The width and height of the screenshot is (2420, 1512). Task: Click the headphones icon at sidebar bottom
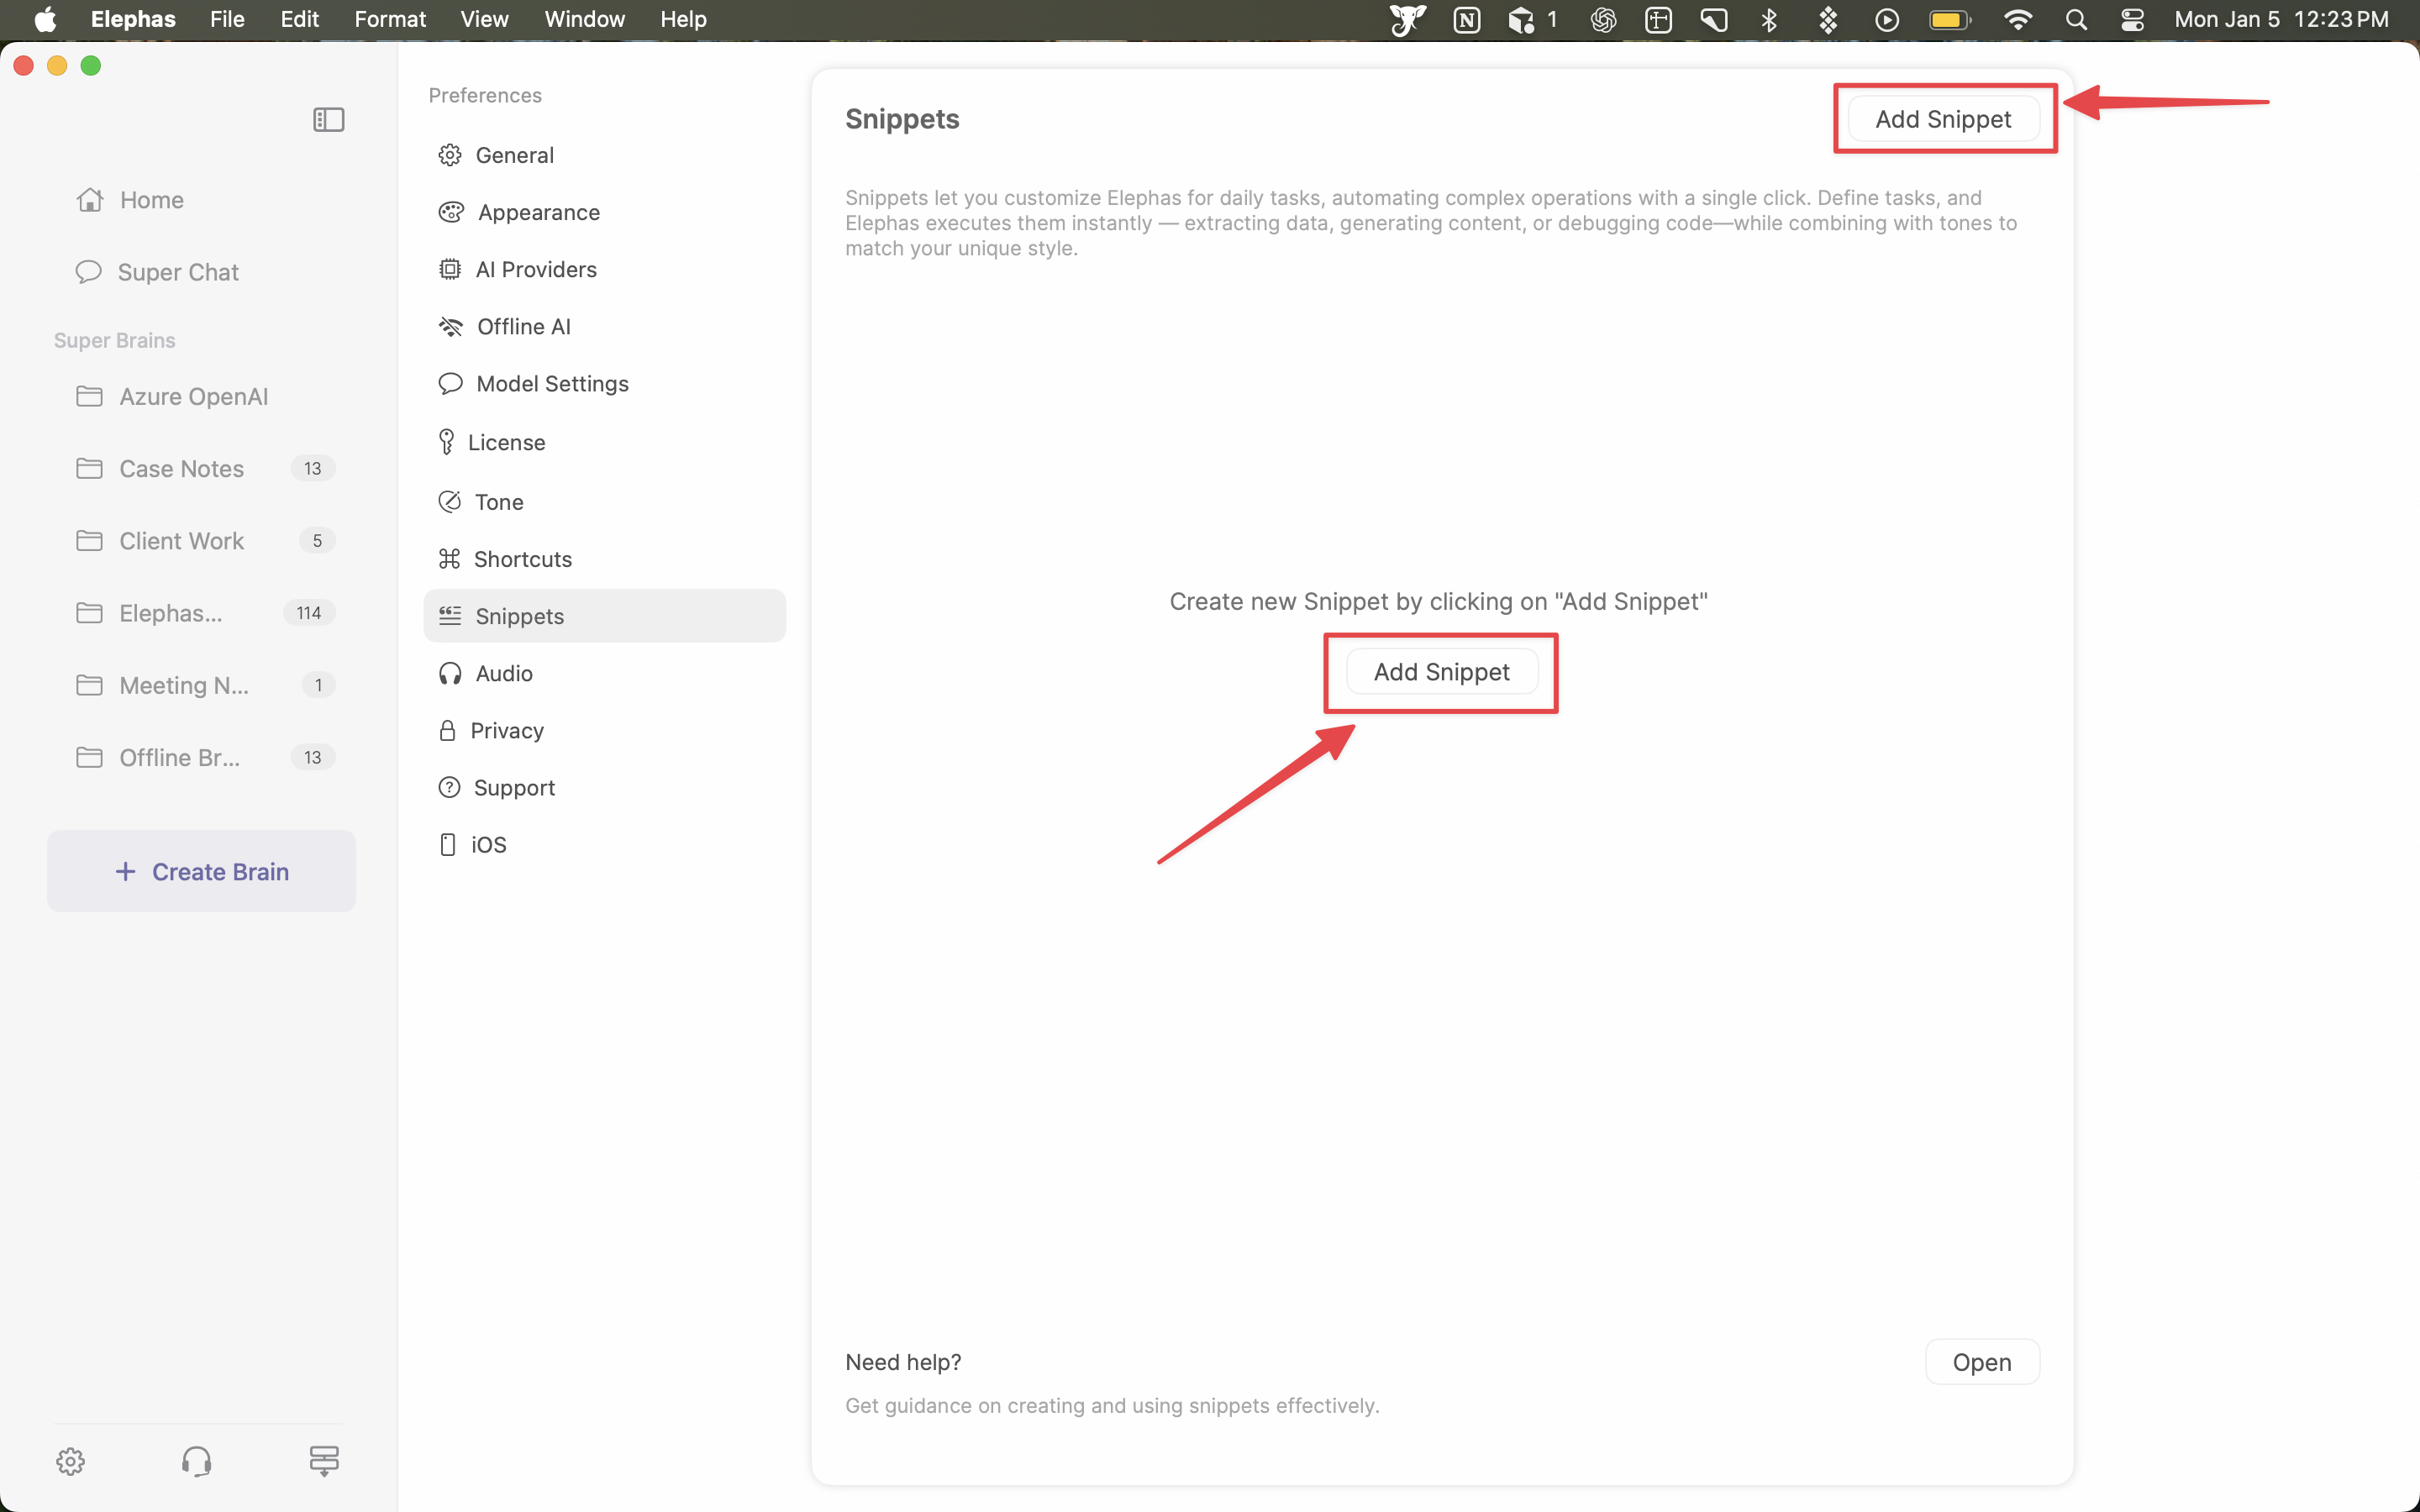[196, 1461]
